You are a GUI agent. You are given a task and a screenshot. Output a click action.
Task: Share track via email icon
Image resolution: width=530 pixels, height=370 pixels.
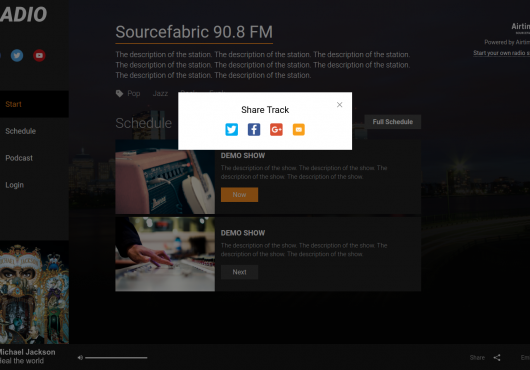click(298, 129)
